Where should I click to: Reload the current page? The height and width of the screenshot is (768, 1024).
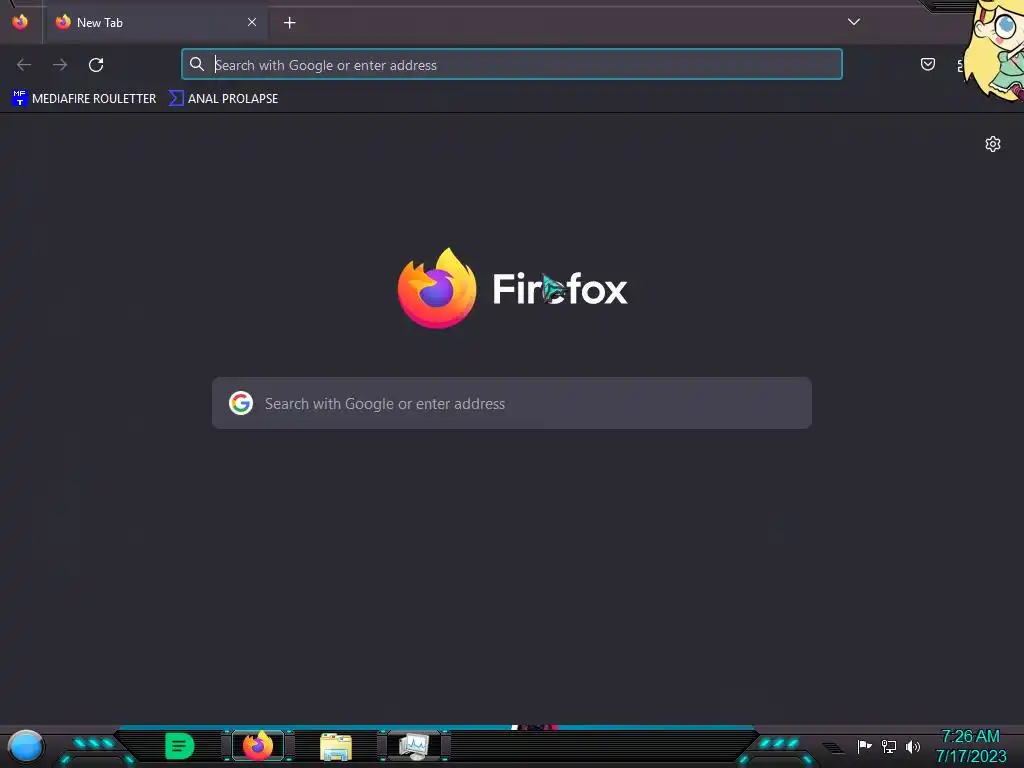click(96, 65)
